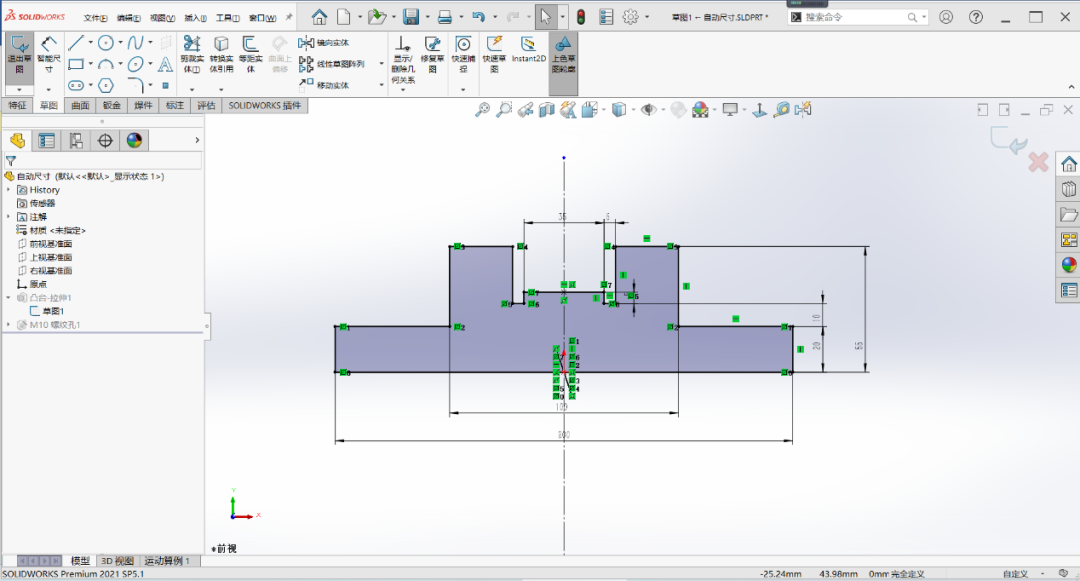This screenshot has height=581, width=1080.
Task: Toggle Hide/Show Items eye icon
Action: coord(648,109)
